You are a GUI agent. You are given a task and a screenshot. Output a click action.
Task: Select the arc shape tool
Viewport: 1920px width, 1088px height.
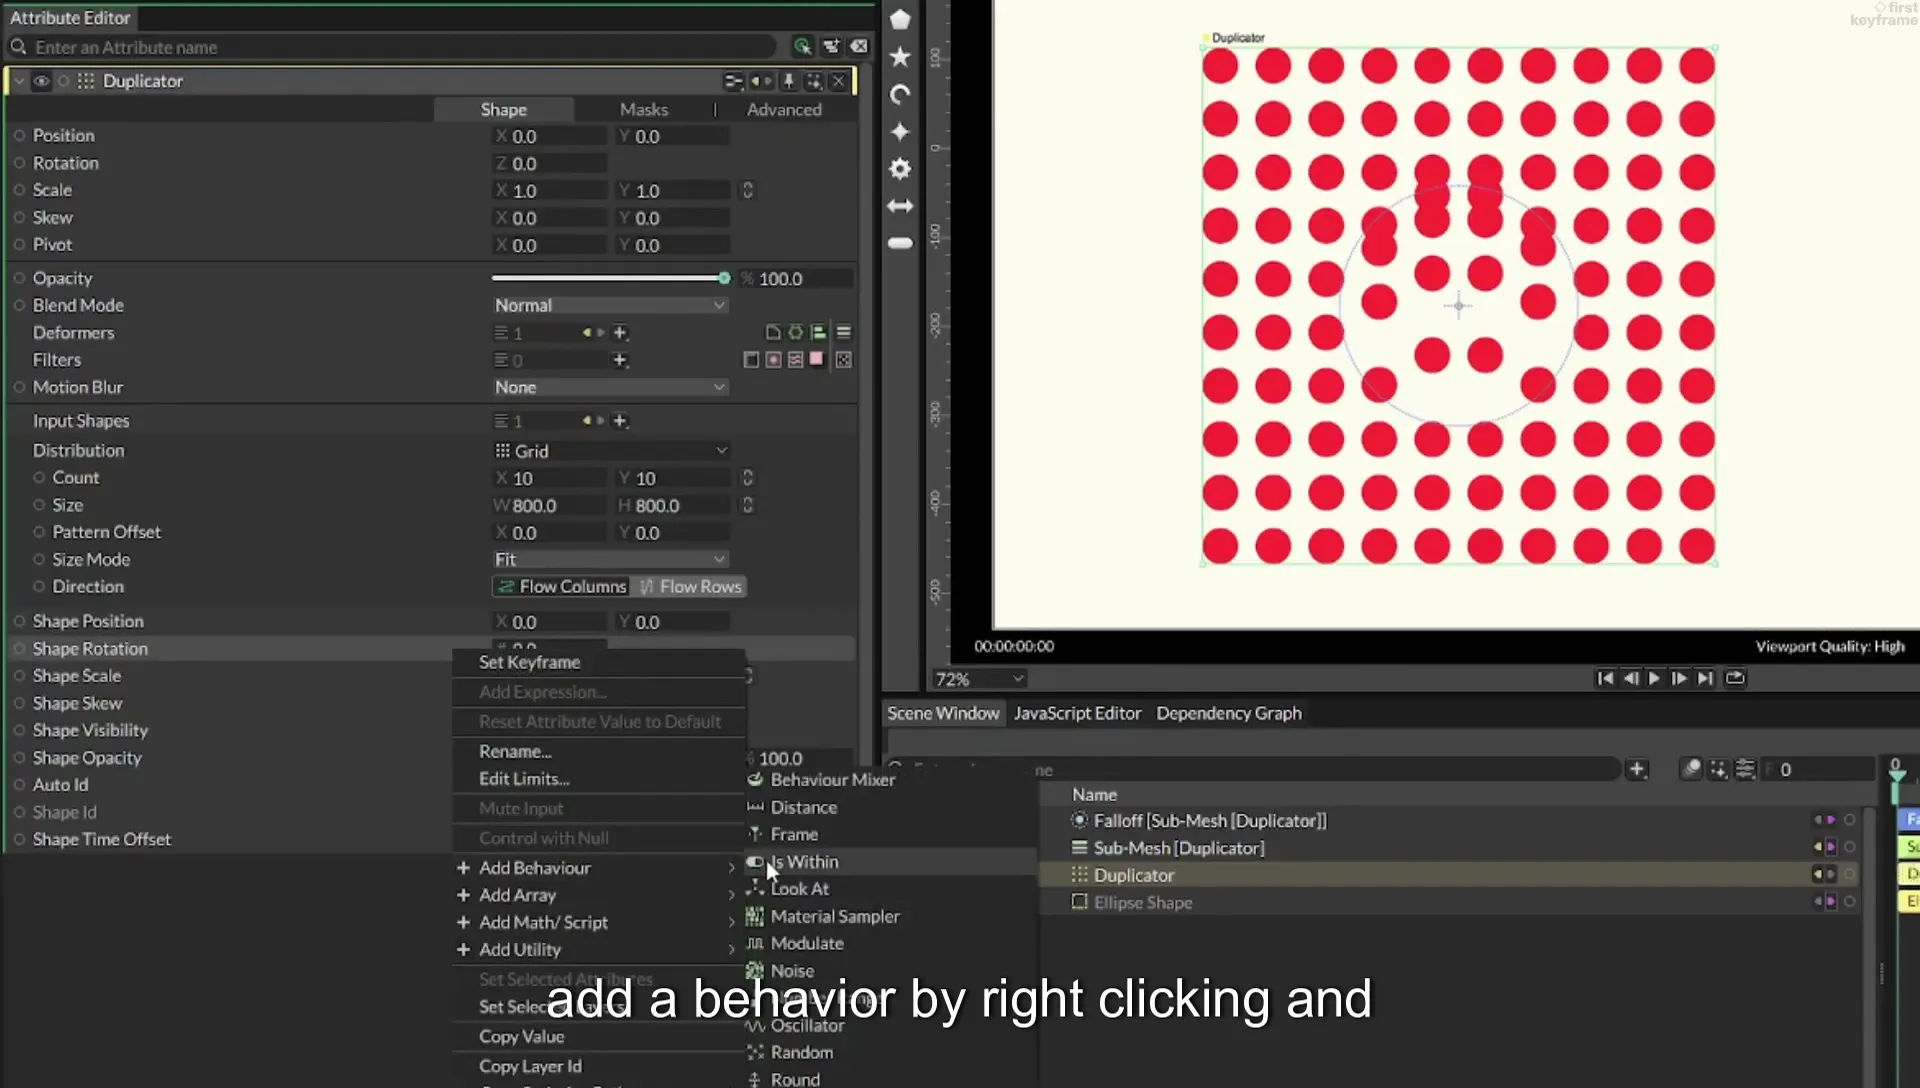[900, 95]
